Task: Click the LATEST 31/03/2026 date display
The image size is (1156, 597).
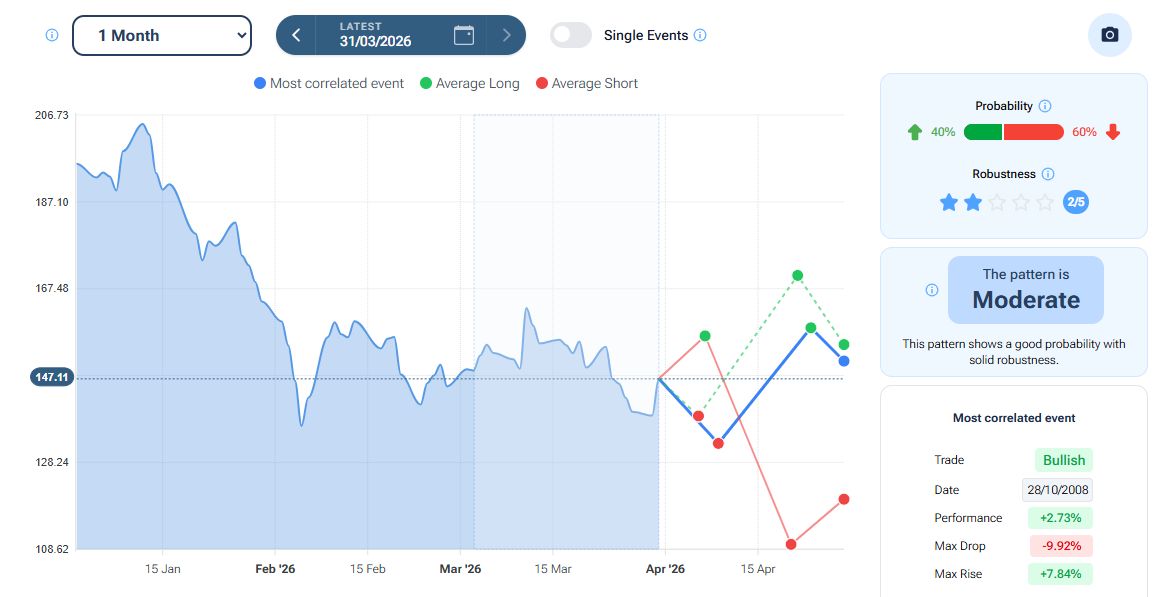Action: tap(375, 35)
